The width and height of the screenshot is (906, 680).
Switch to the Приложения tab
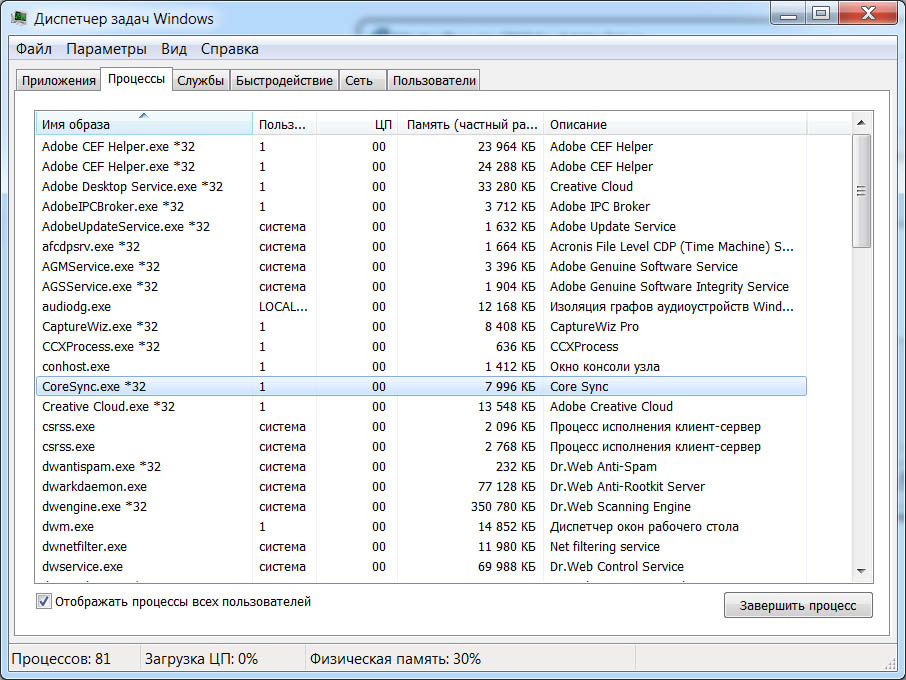58,81
